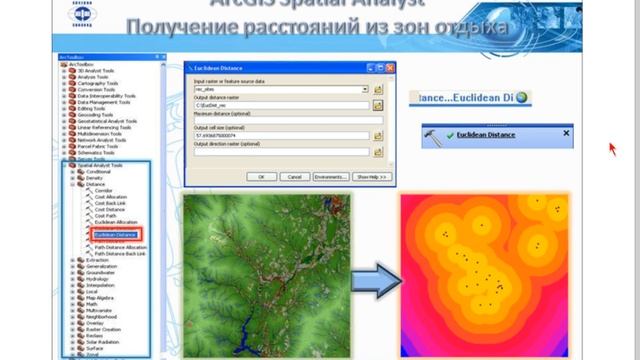The height and width of the screenshot is (360, 640).
Task: Open Euclidean Distance link in result popup
Action: [486, 135]
